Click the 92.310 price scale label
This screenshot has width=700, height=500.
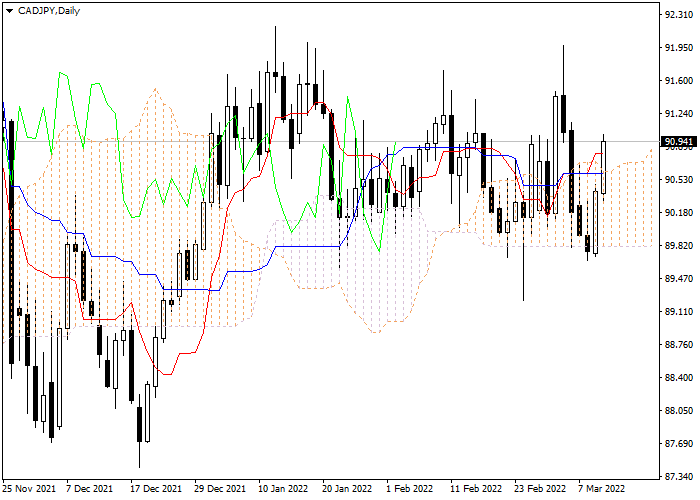coord(679,15)
